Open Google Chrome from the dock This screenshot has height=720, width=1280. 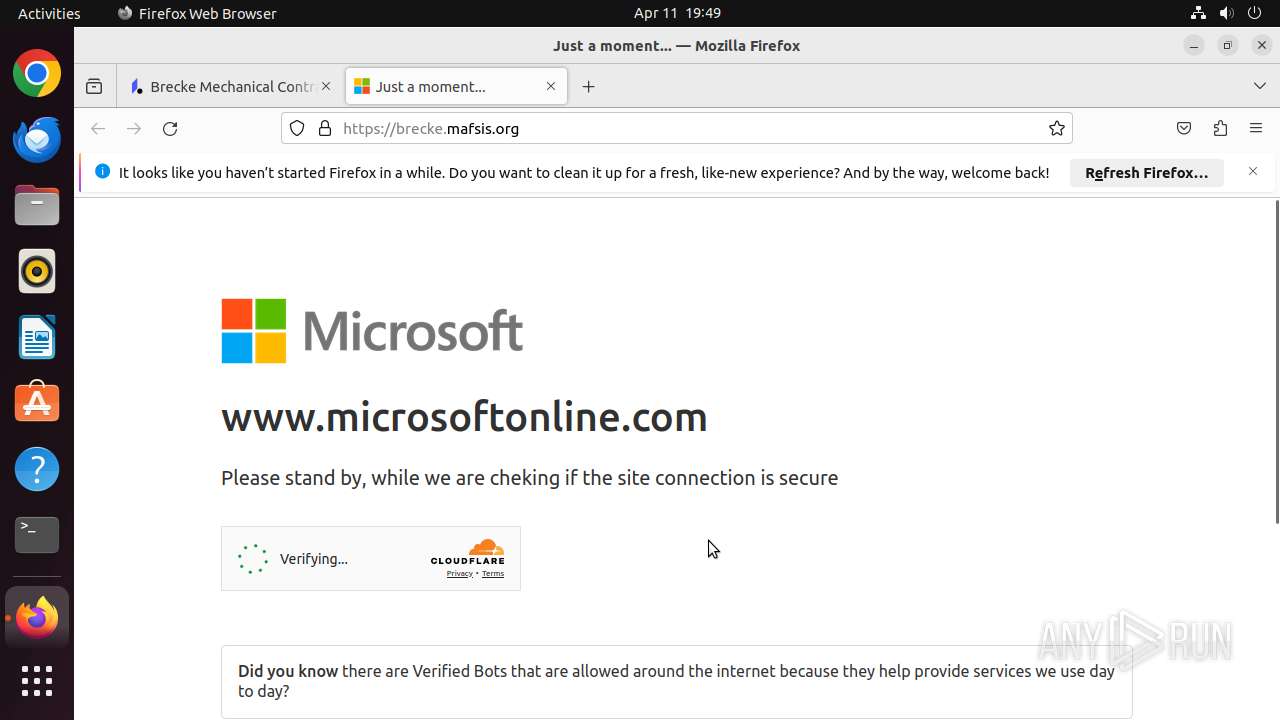(x=37, y=74)
